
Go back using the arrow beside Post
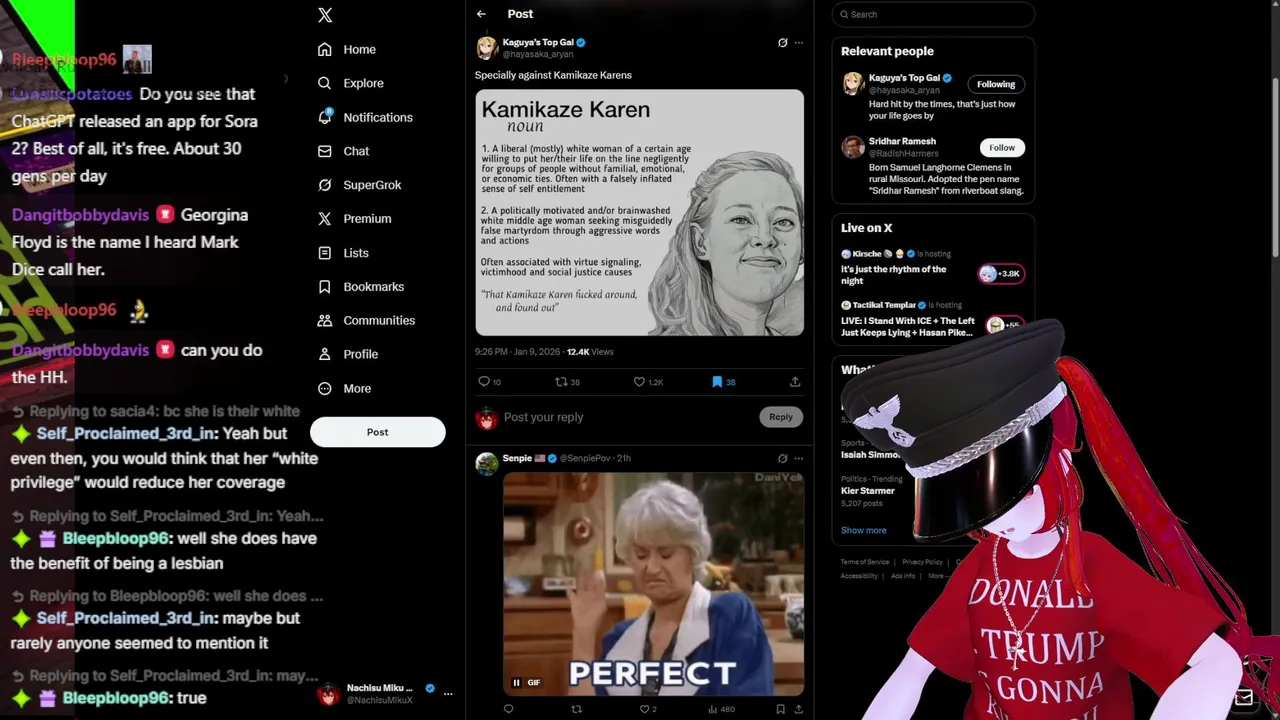481,14
